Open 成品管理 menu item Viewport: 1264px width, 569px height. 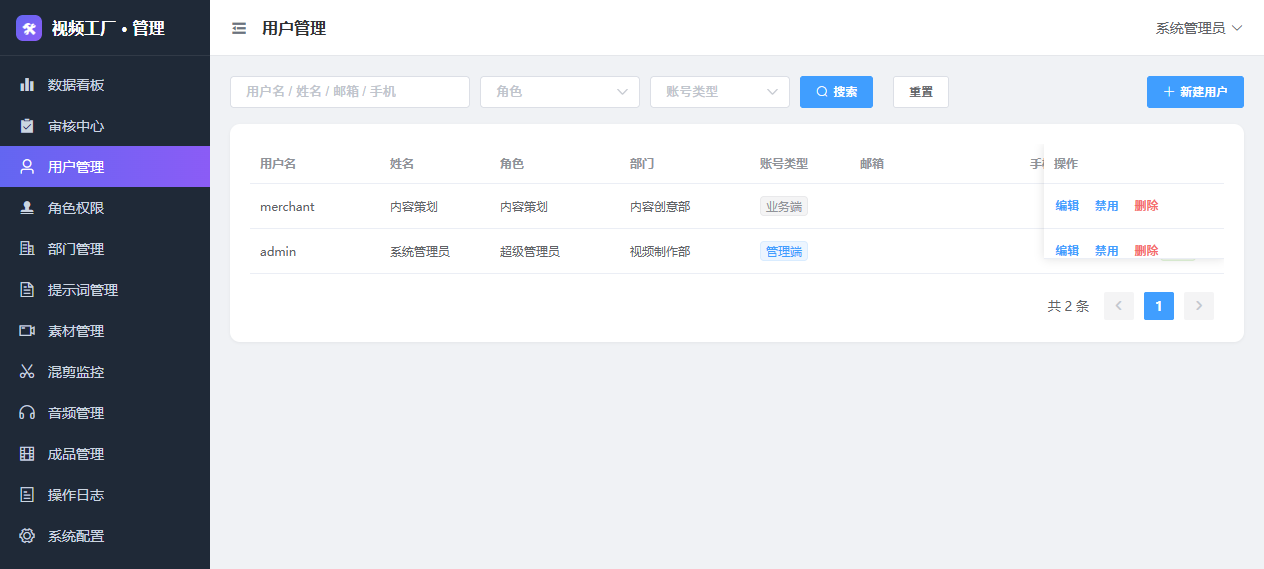click(105, 454)
